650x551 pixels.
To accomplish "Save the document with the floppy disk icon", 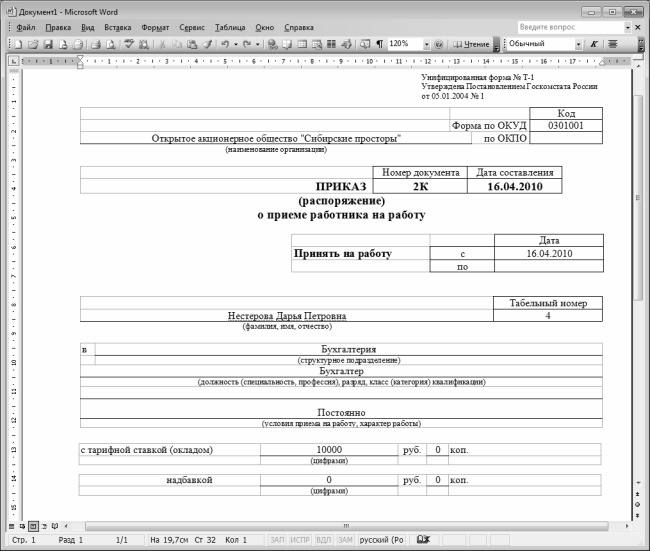I will click(48, 45).
